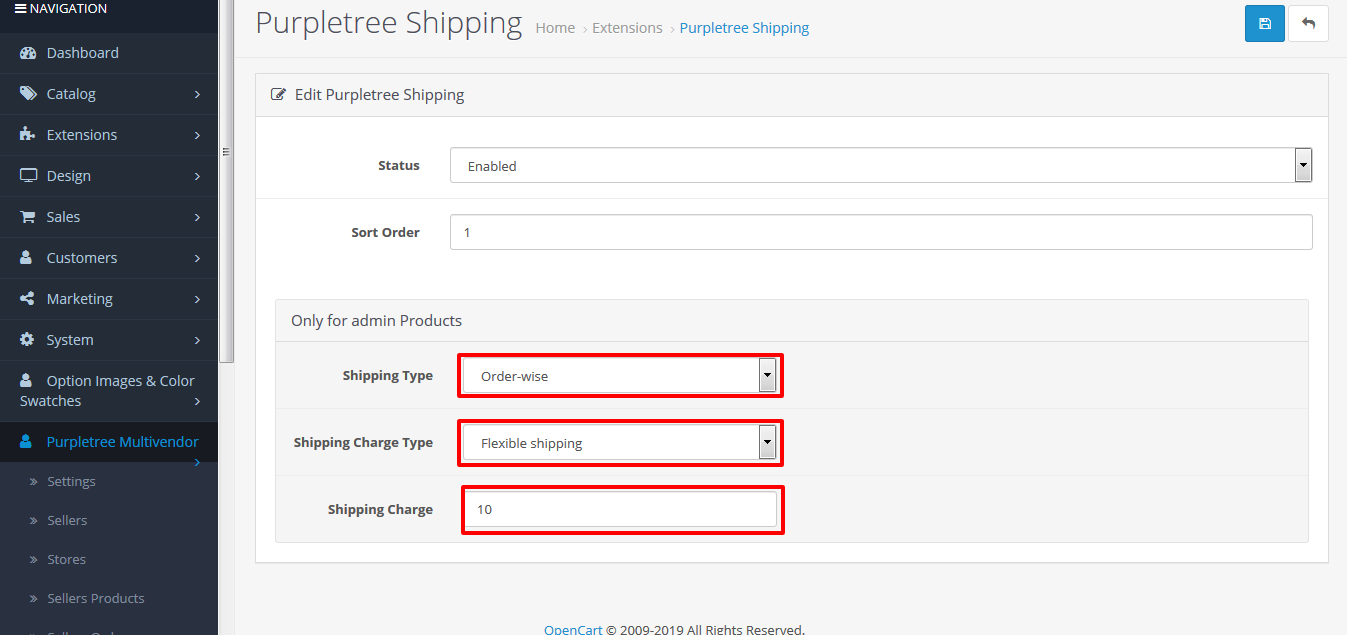Viewport: 1347px width, 635px height.
Task: Expand the Extensions menu chevron
Action: 198,135
